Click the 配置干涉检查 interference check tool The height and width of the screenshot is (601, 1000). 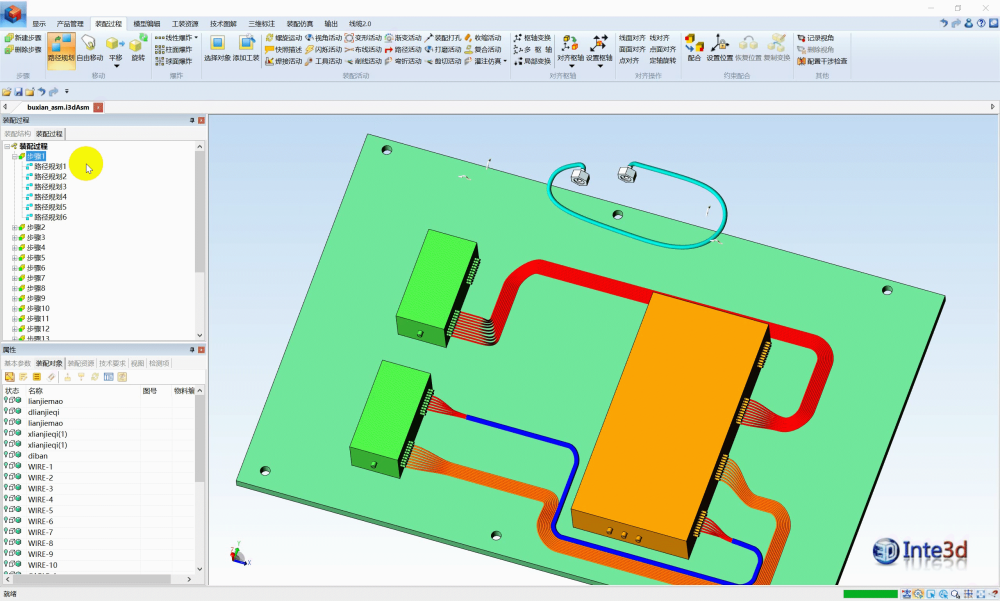coord(822,61)
